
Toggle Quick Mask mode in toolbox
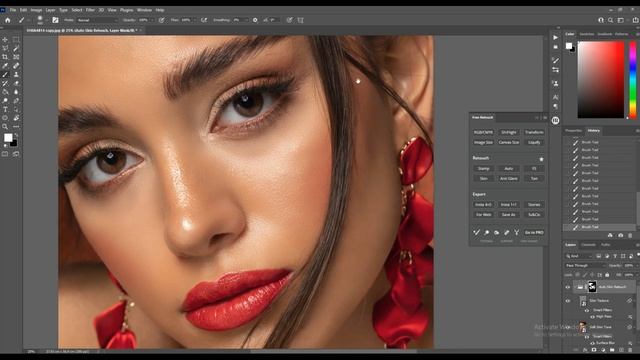5,154
